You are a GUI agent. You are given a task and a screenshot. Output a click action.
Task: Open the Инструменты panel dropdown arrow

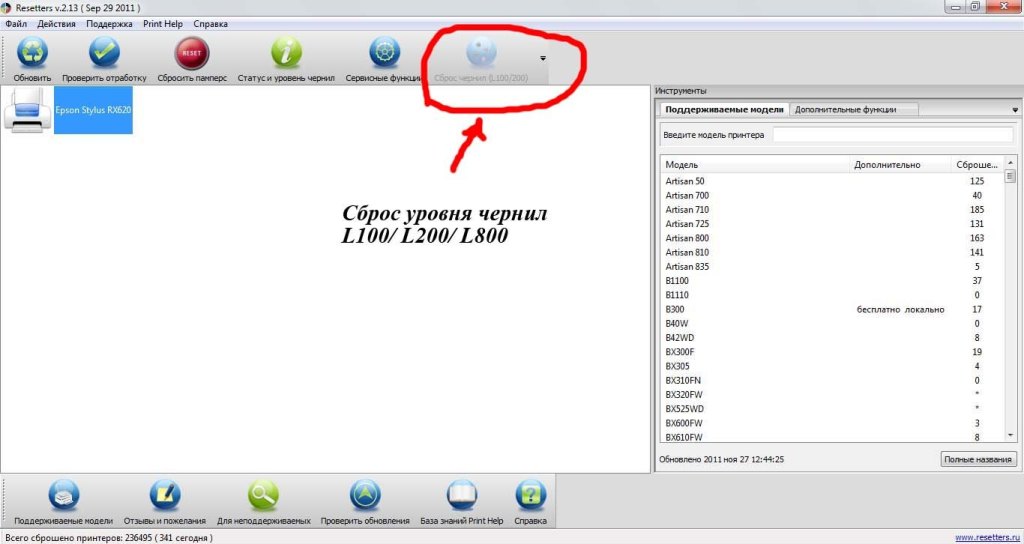(1015, 110)
